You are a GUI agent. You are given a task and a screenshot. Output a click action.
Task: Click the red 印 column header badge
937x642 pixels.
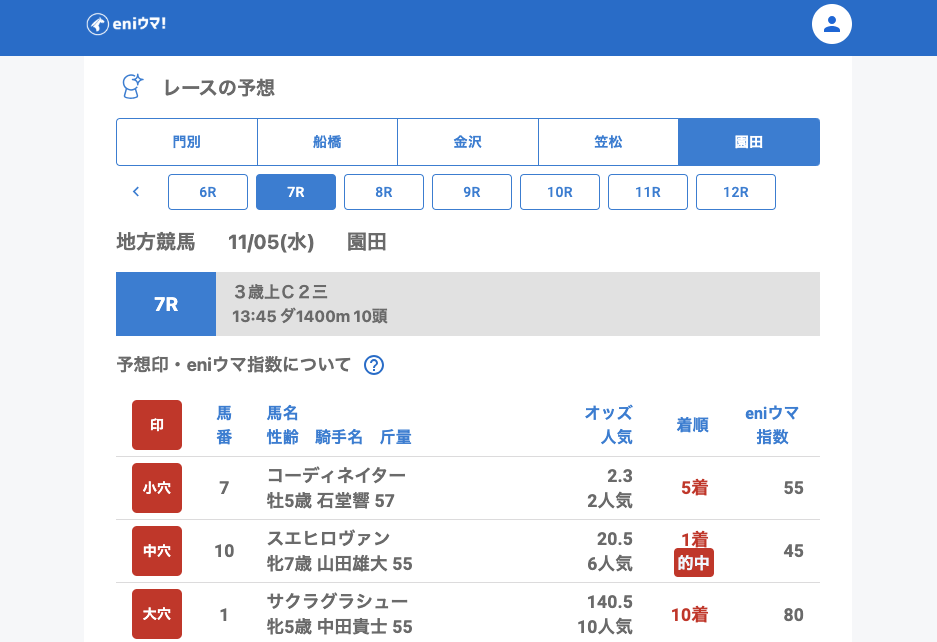[157, 425]
